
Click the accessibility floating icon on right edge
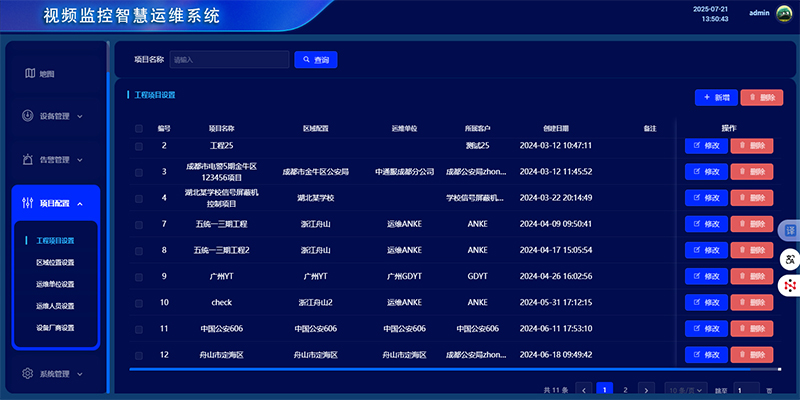tap(790, 259)
